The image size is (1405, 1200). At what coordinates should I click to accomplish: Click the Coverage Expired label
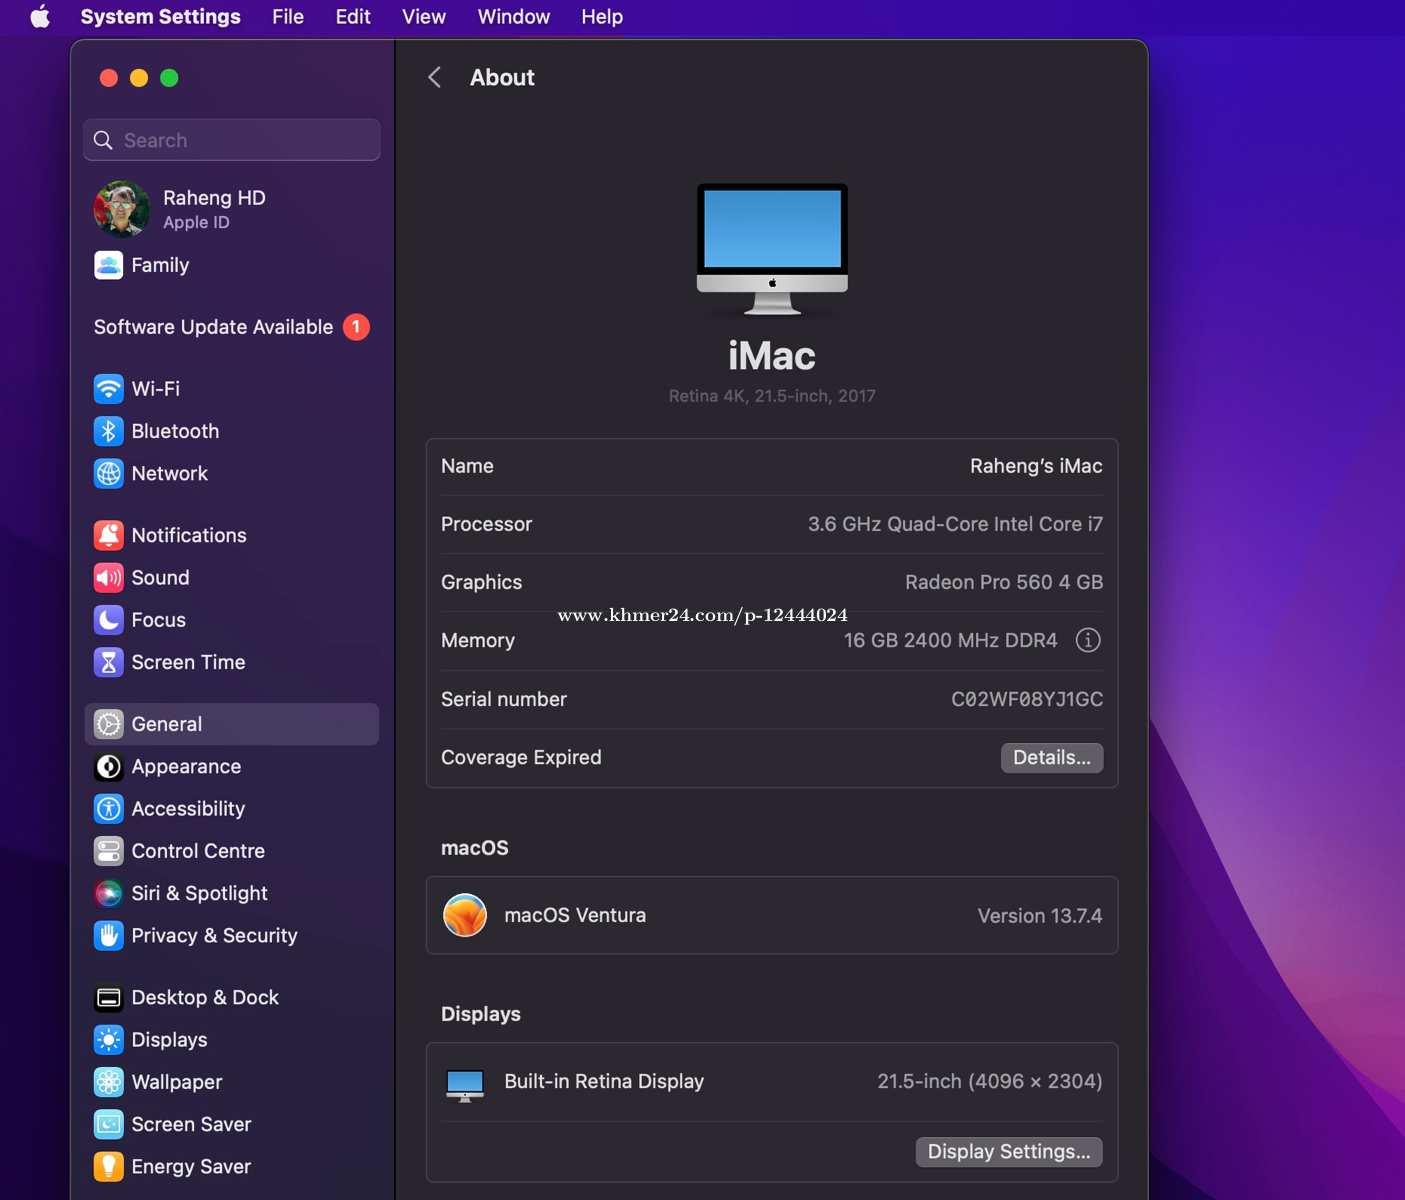[x=521, y=757]
